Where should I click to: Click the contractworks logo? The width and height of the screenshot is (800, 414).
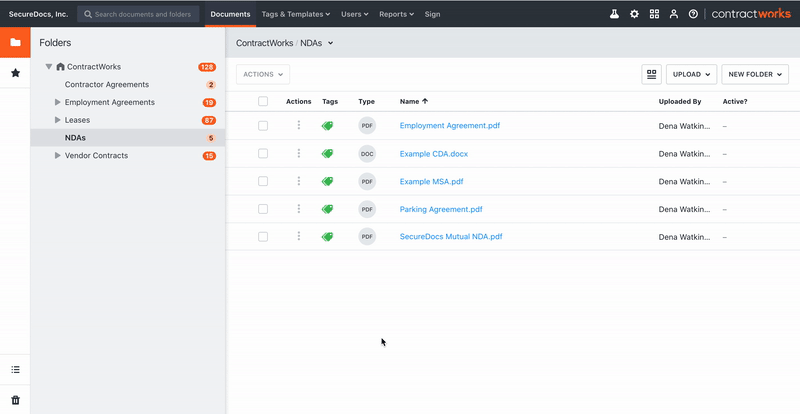(751, 14)
